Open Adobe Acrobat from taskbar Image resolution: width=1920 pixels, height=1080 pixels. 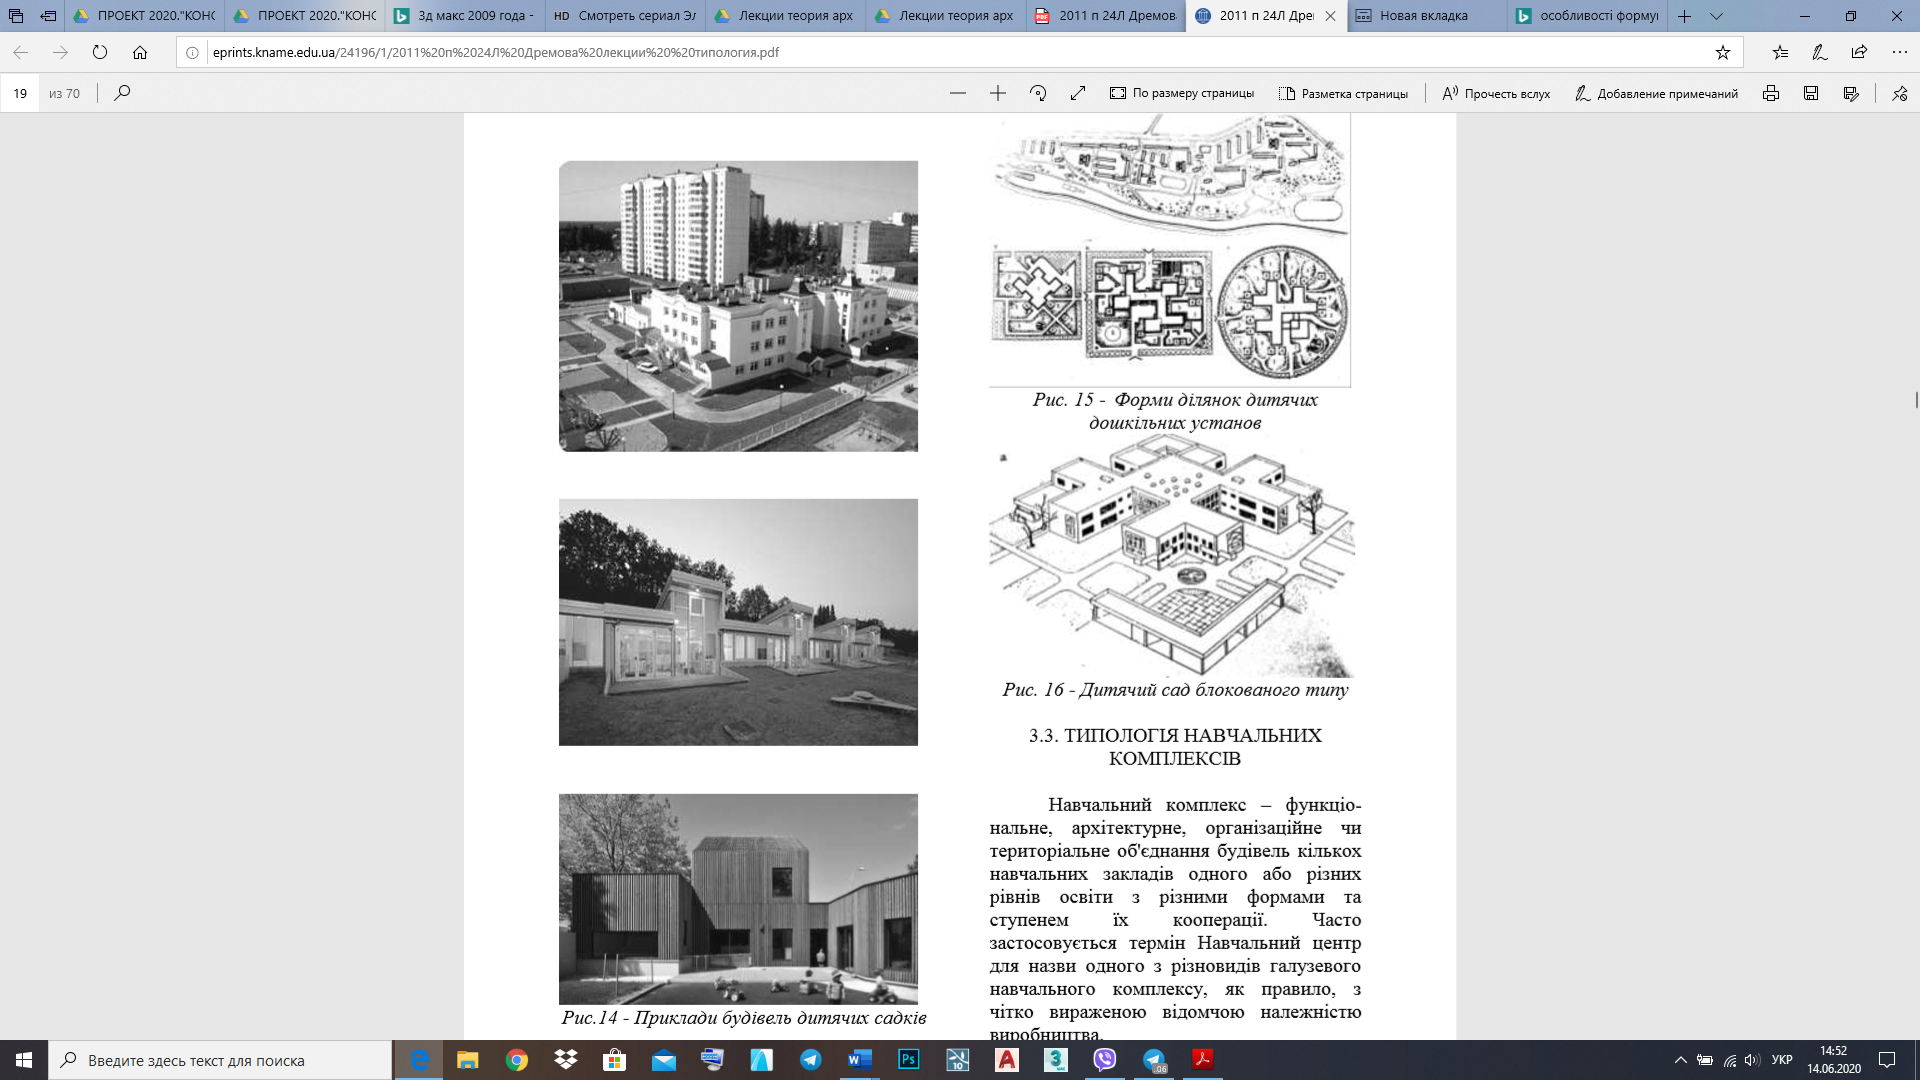pos(1203,1060)
